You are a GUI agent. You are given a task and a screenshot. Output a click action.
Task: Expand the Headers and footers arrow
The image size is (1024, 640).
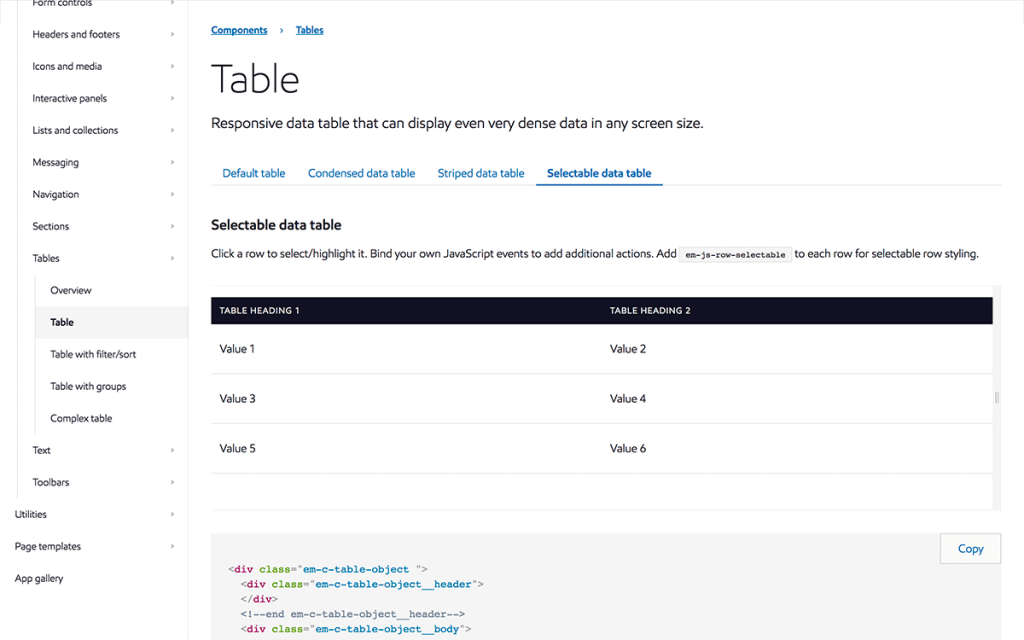point(172,35)
